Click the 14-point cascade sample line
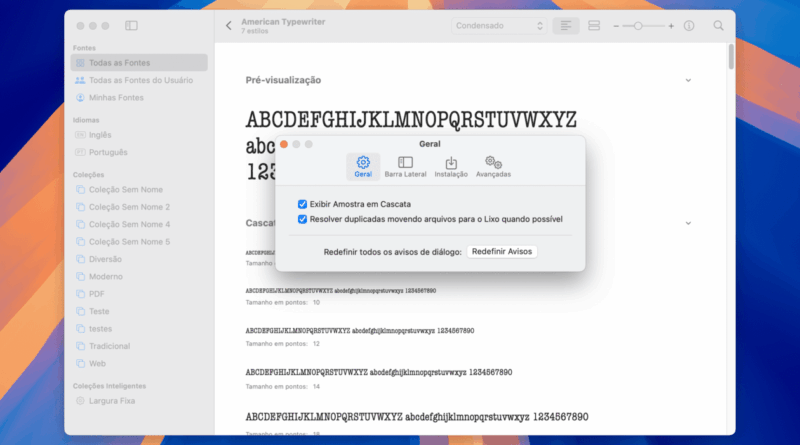Image resolution: width=800 pixels, height=445 pixels. [x=379, y=372]
